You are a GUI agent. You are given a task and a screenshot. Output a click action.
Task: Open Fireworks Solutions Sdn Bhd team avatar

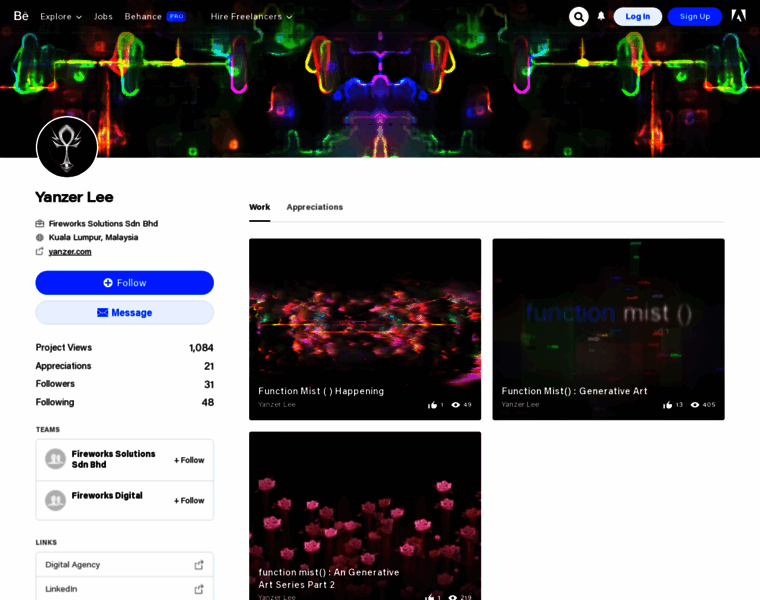55,458
